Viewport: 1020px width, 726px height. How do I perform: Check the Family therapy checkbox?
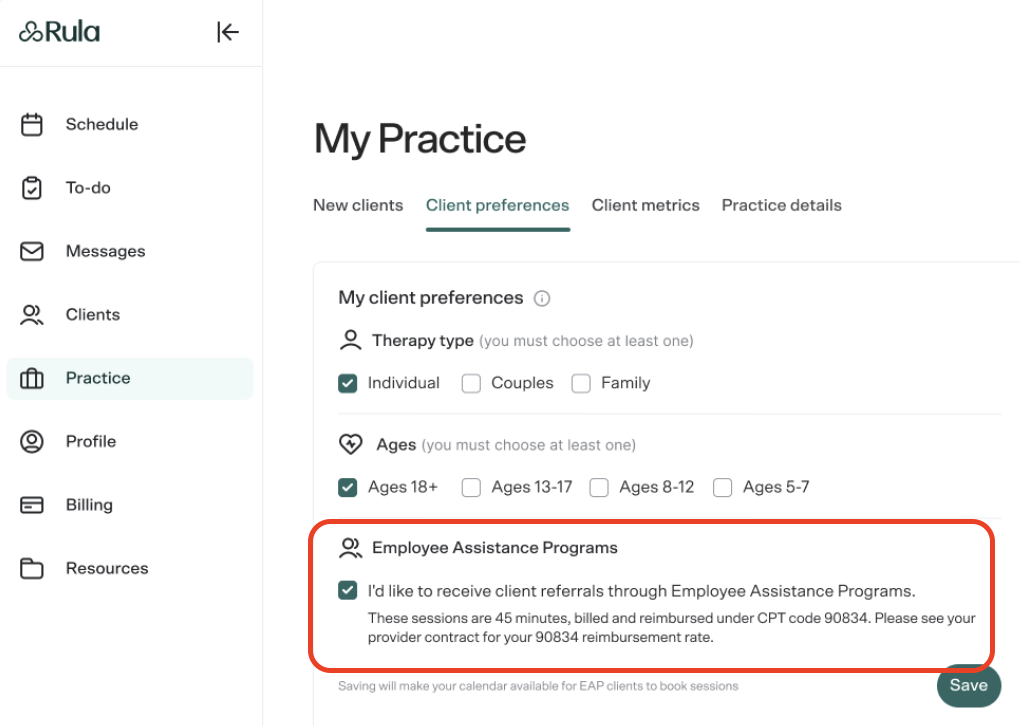(x=581, y=383)
